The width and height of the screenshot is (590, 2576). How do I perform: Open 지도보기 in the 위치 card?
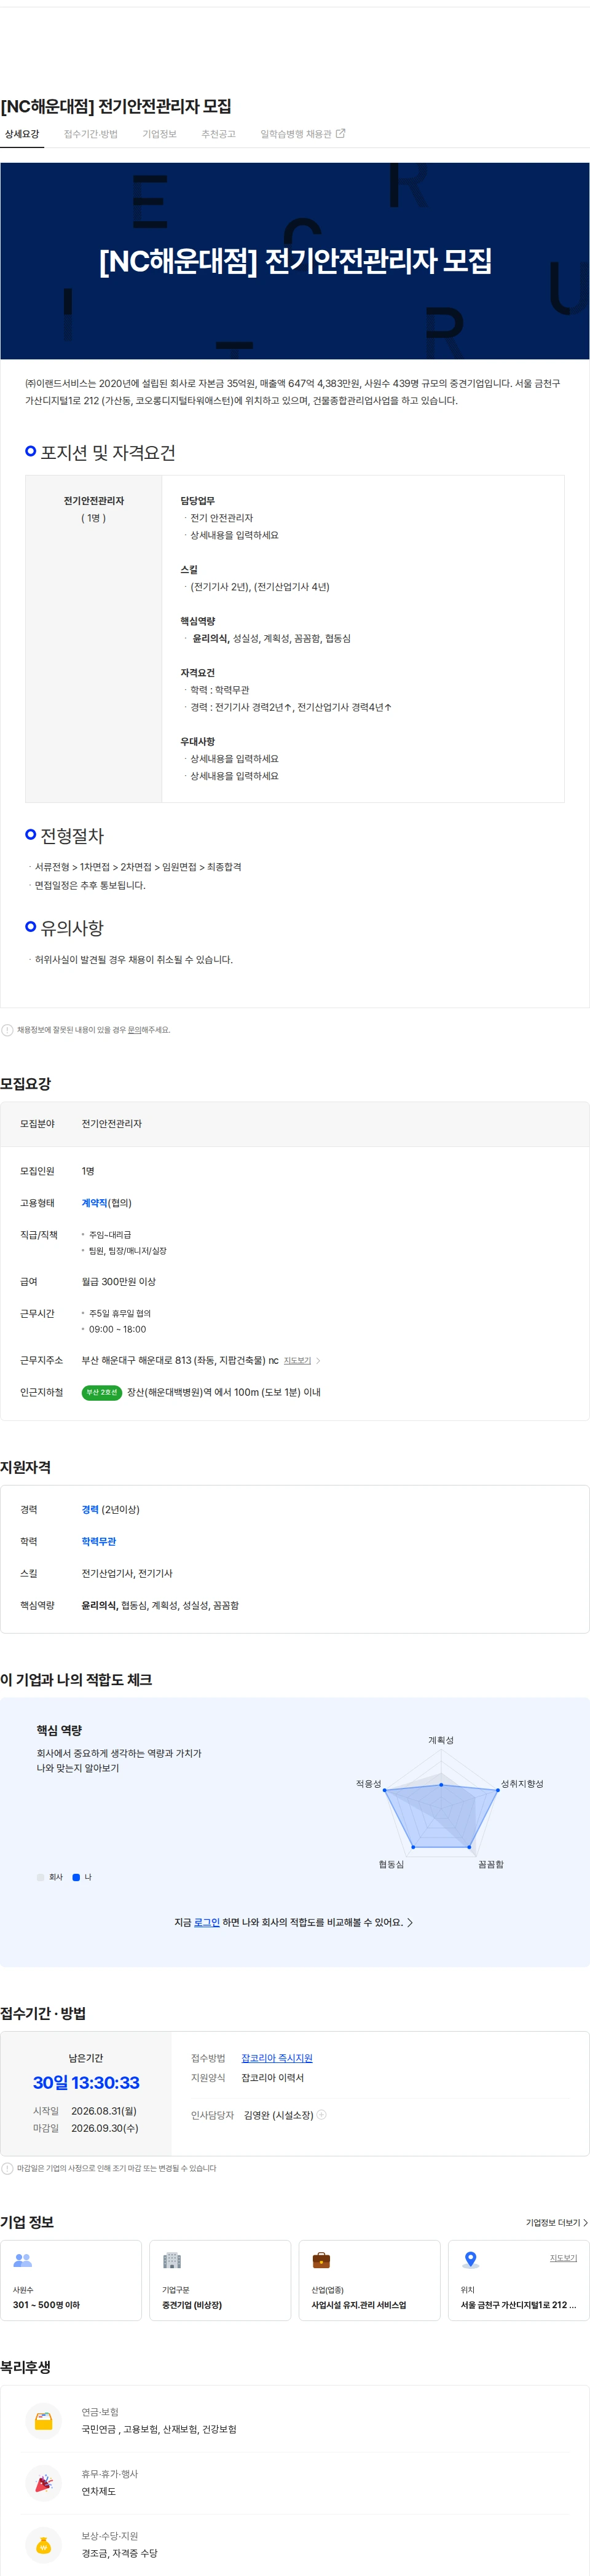click(x=563, y=2258)
